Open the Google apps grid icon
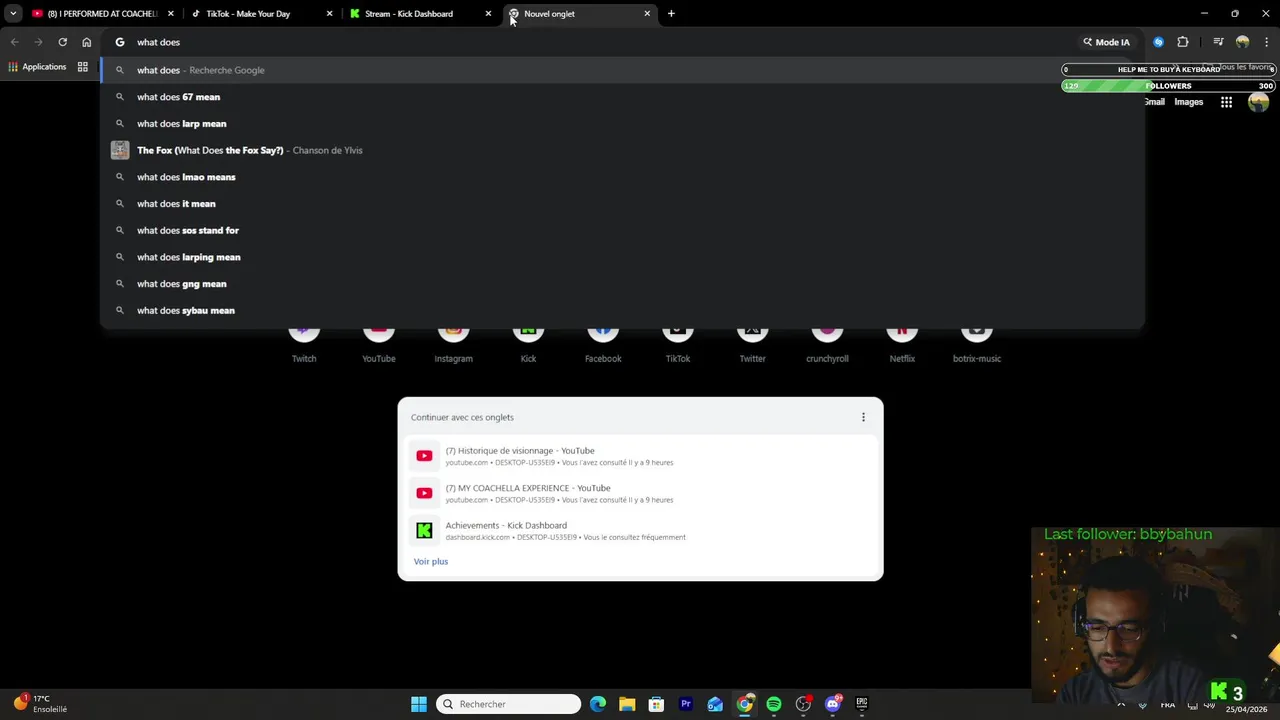 pos(1226,102)
